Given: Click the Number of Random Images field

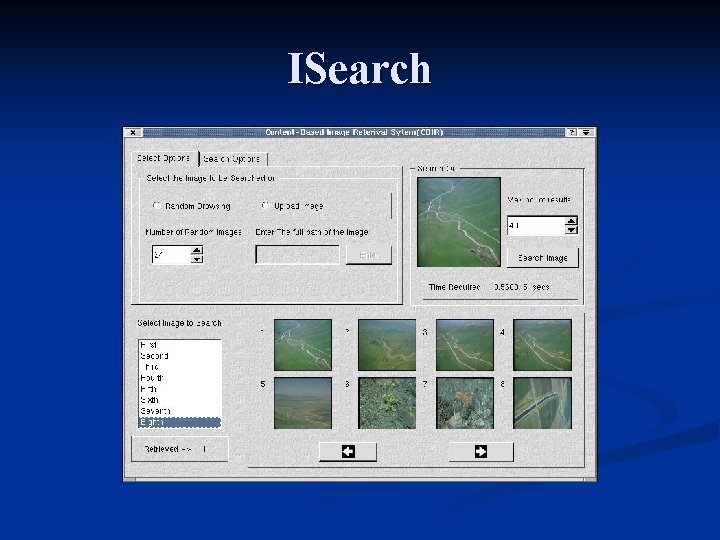Looking at the screenshot, I should click(171, 254).
